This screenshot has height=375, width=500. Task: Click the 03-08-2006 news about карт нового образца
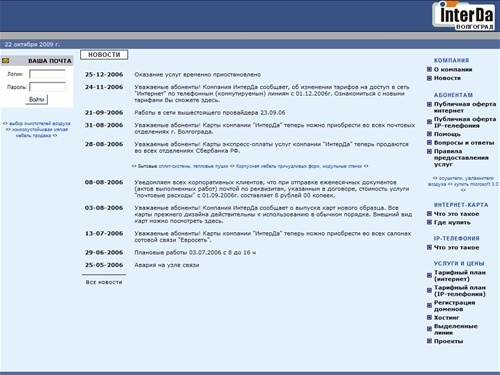(273, 214)
